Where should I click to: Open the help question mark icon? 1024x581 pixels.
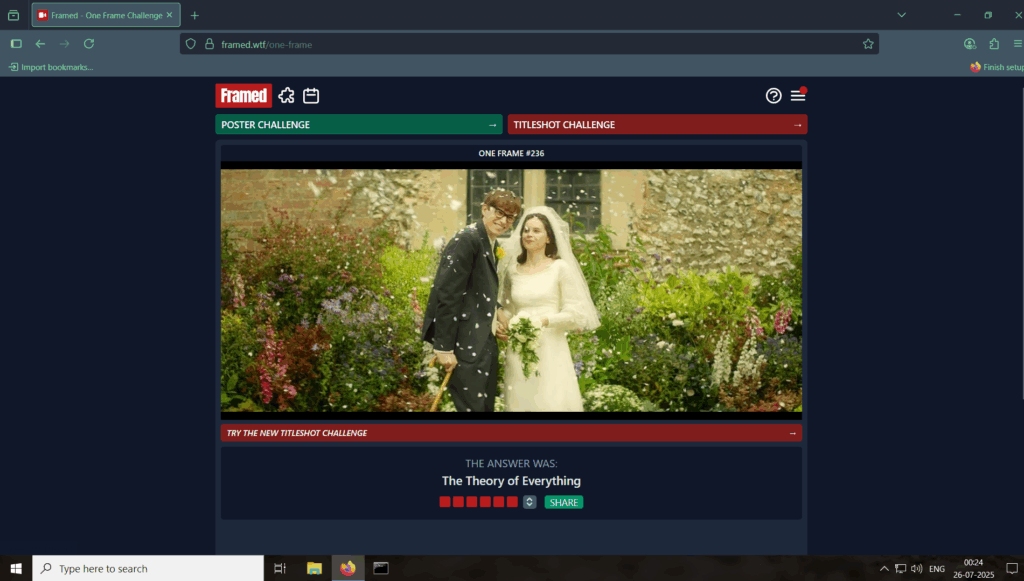click(773, 96)
